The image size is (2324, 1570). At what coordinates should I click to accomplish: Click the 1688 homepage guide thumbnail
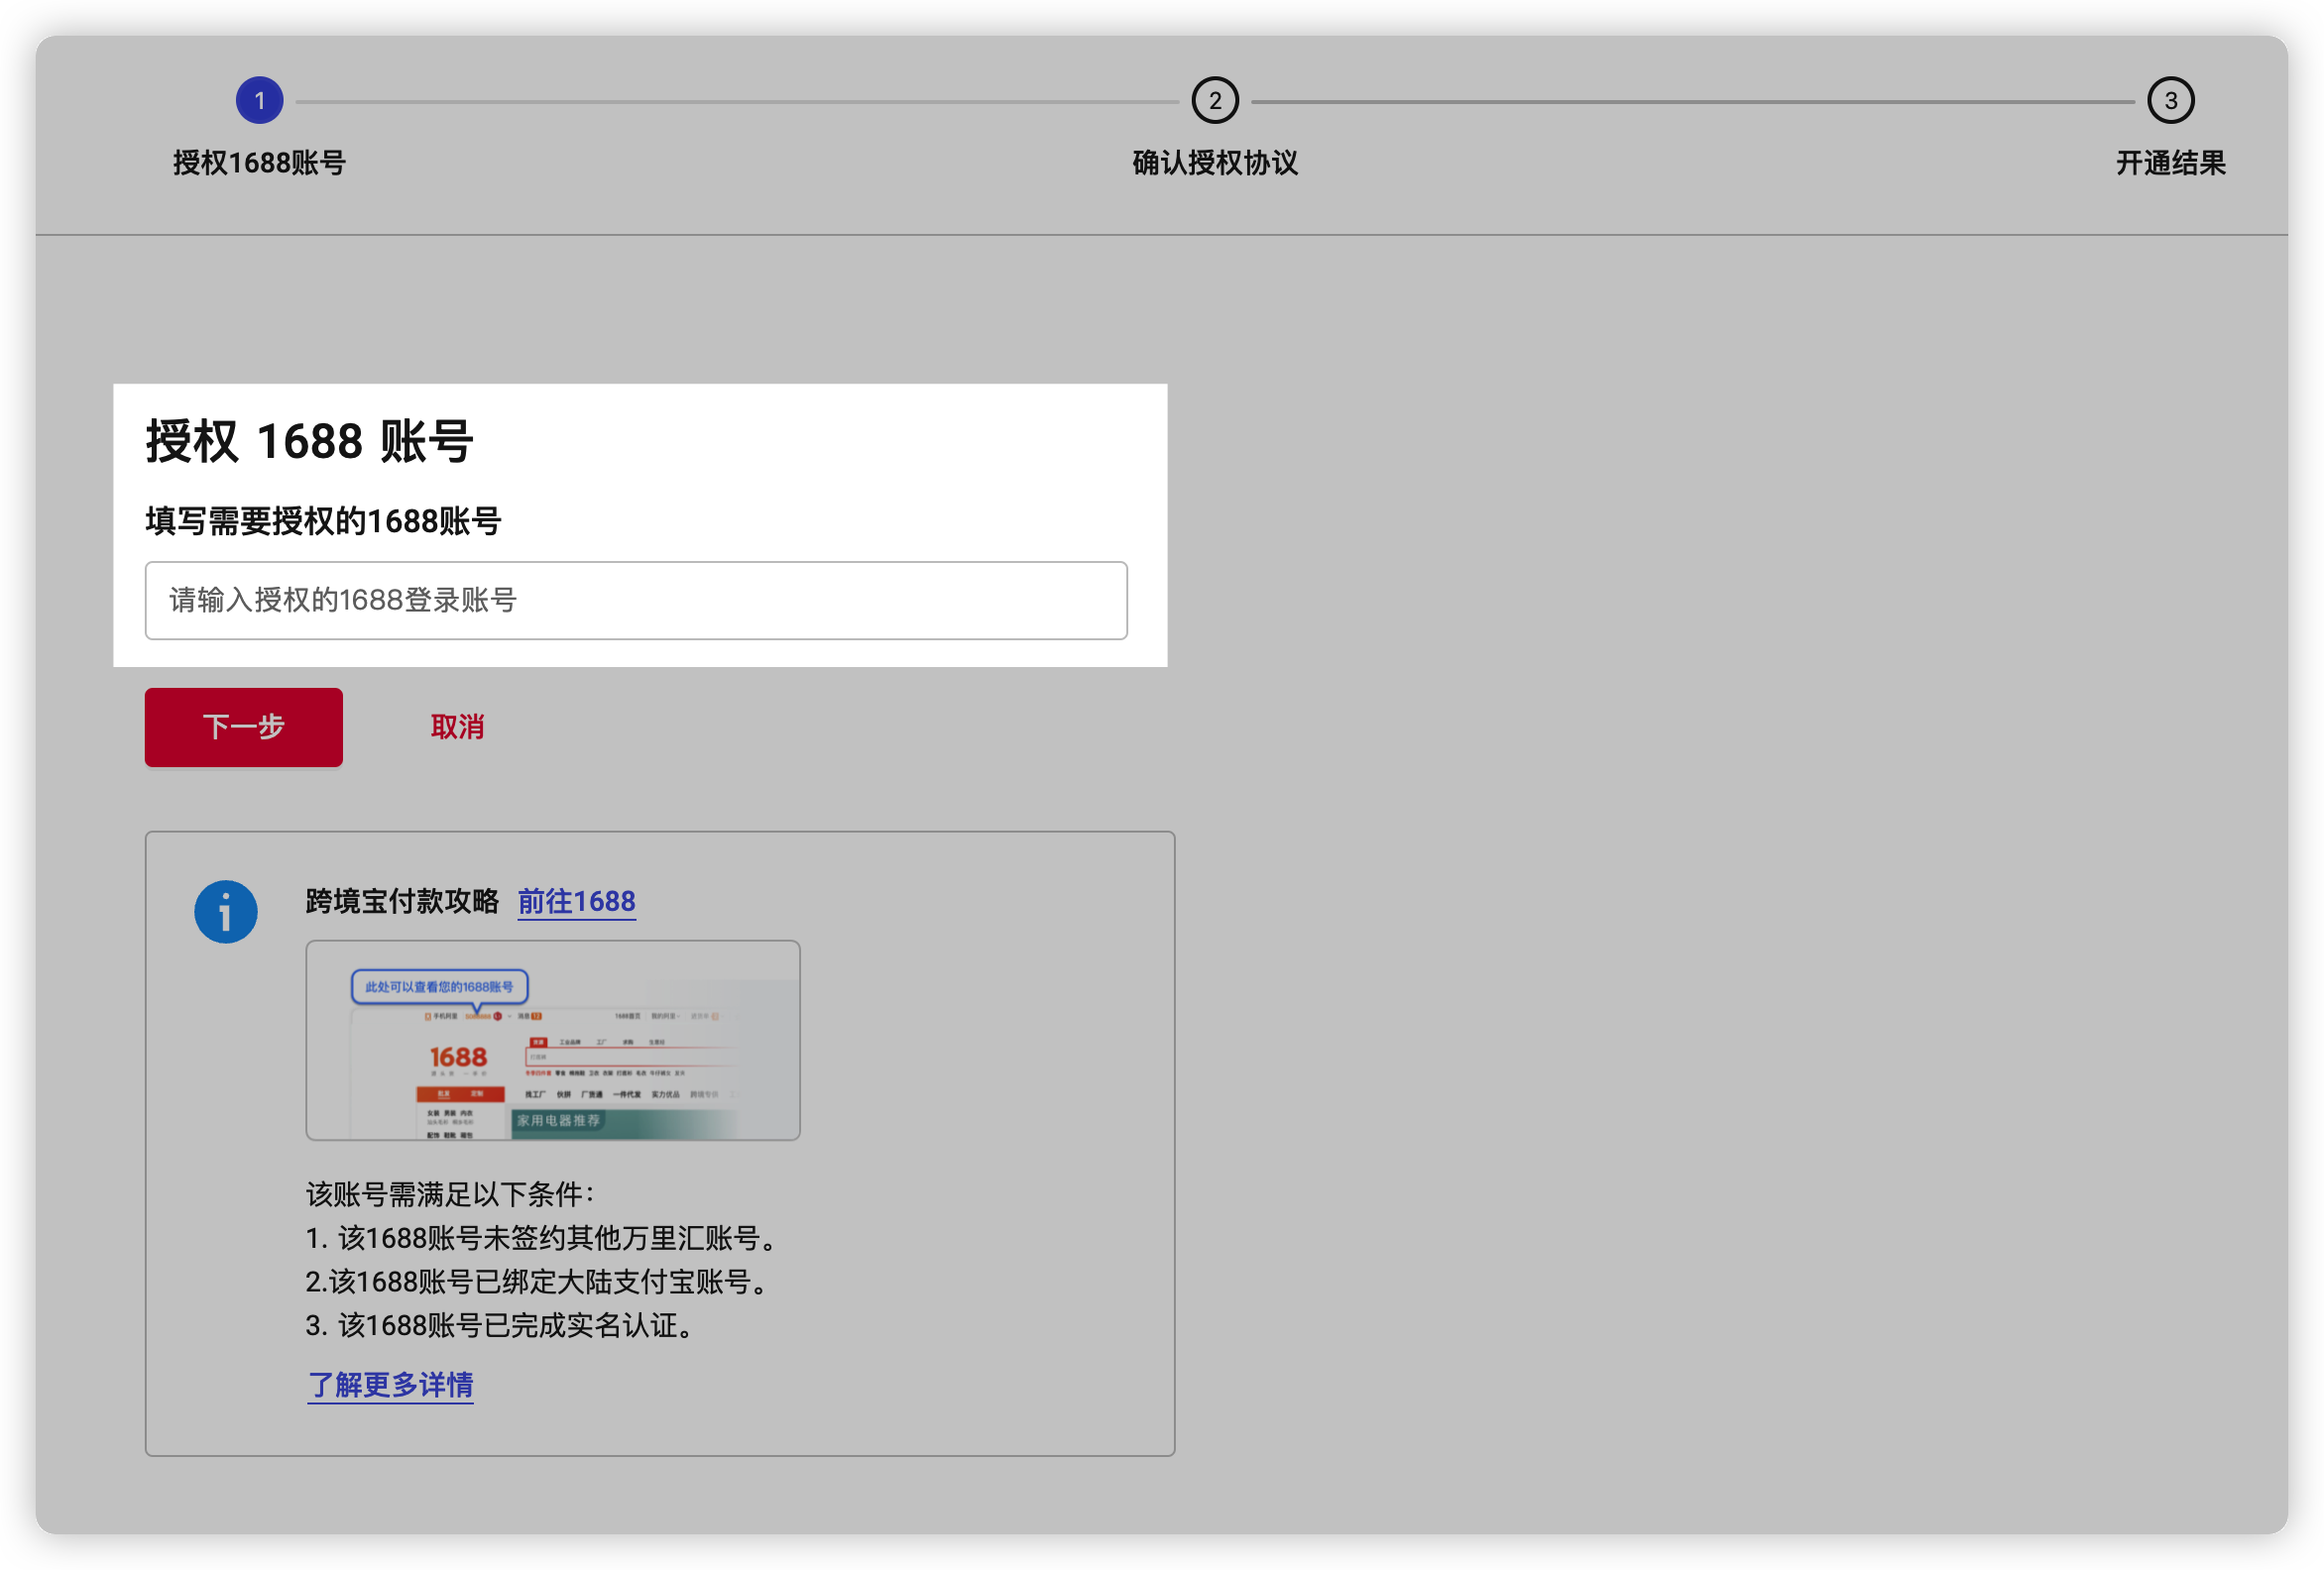[x=552, y=1040]
